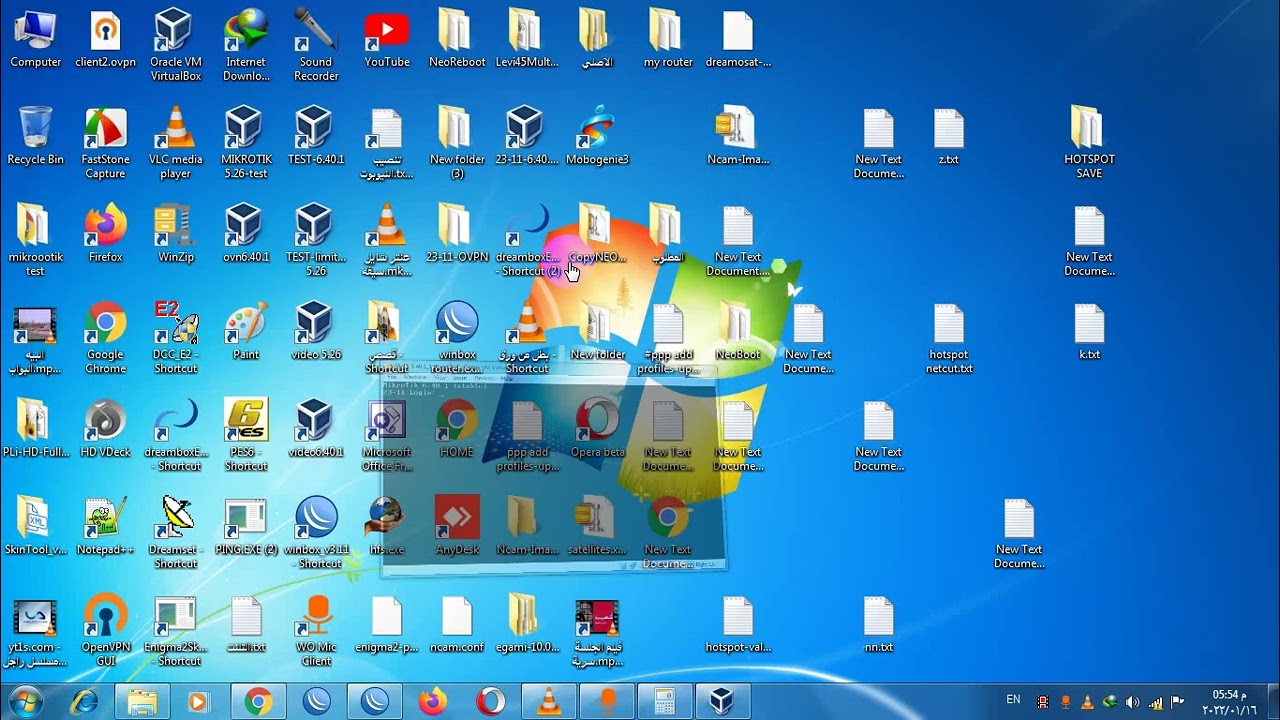The height and width of the screenshot is (720, 1280).
Task: Open the New folder (3) icon
Action: [457, 144]
